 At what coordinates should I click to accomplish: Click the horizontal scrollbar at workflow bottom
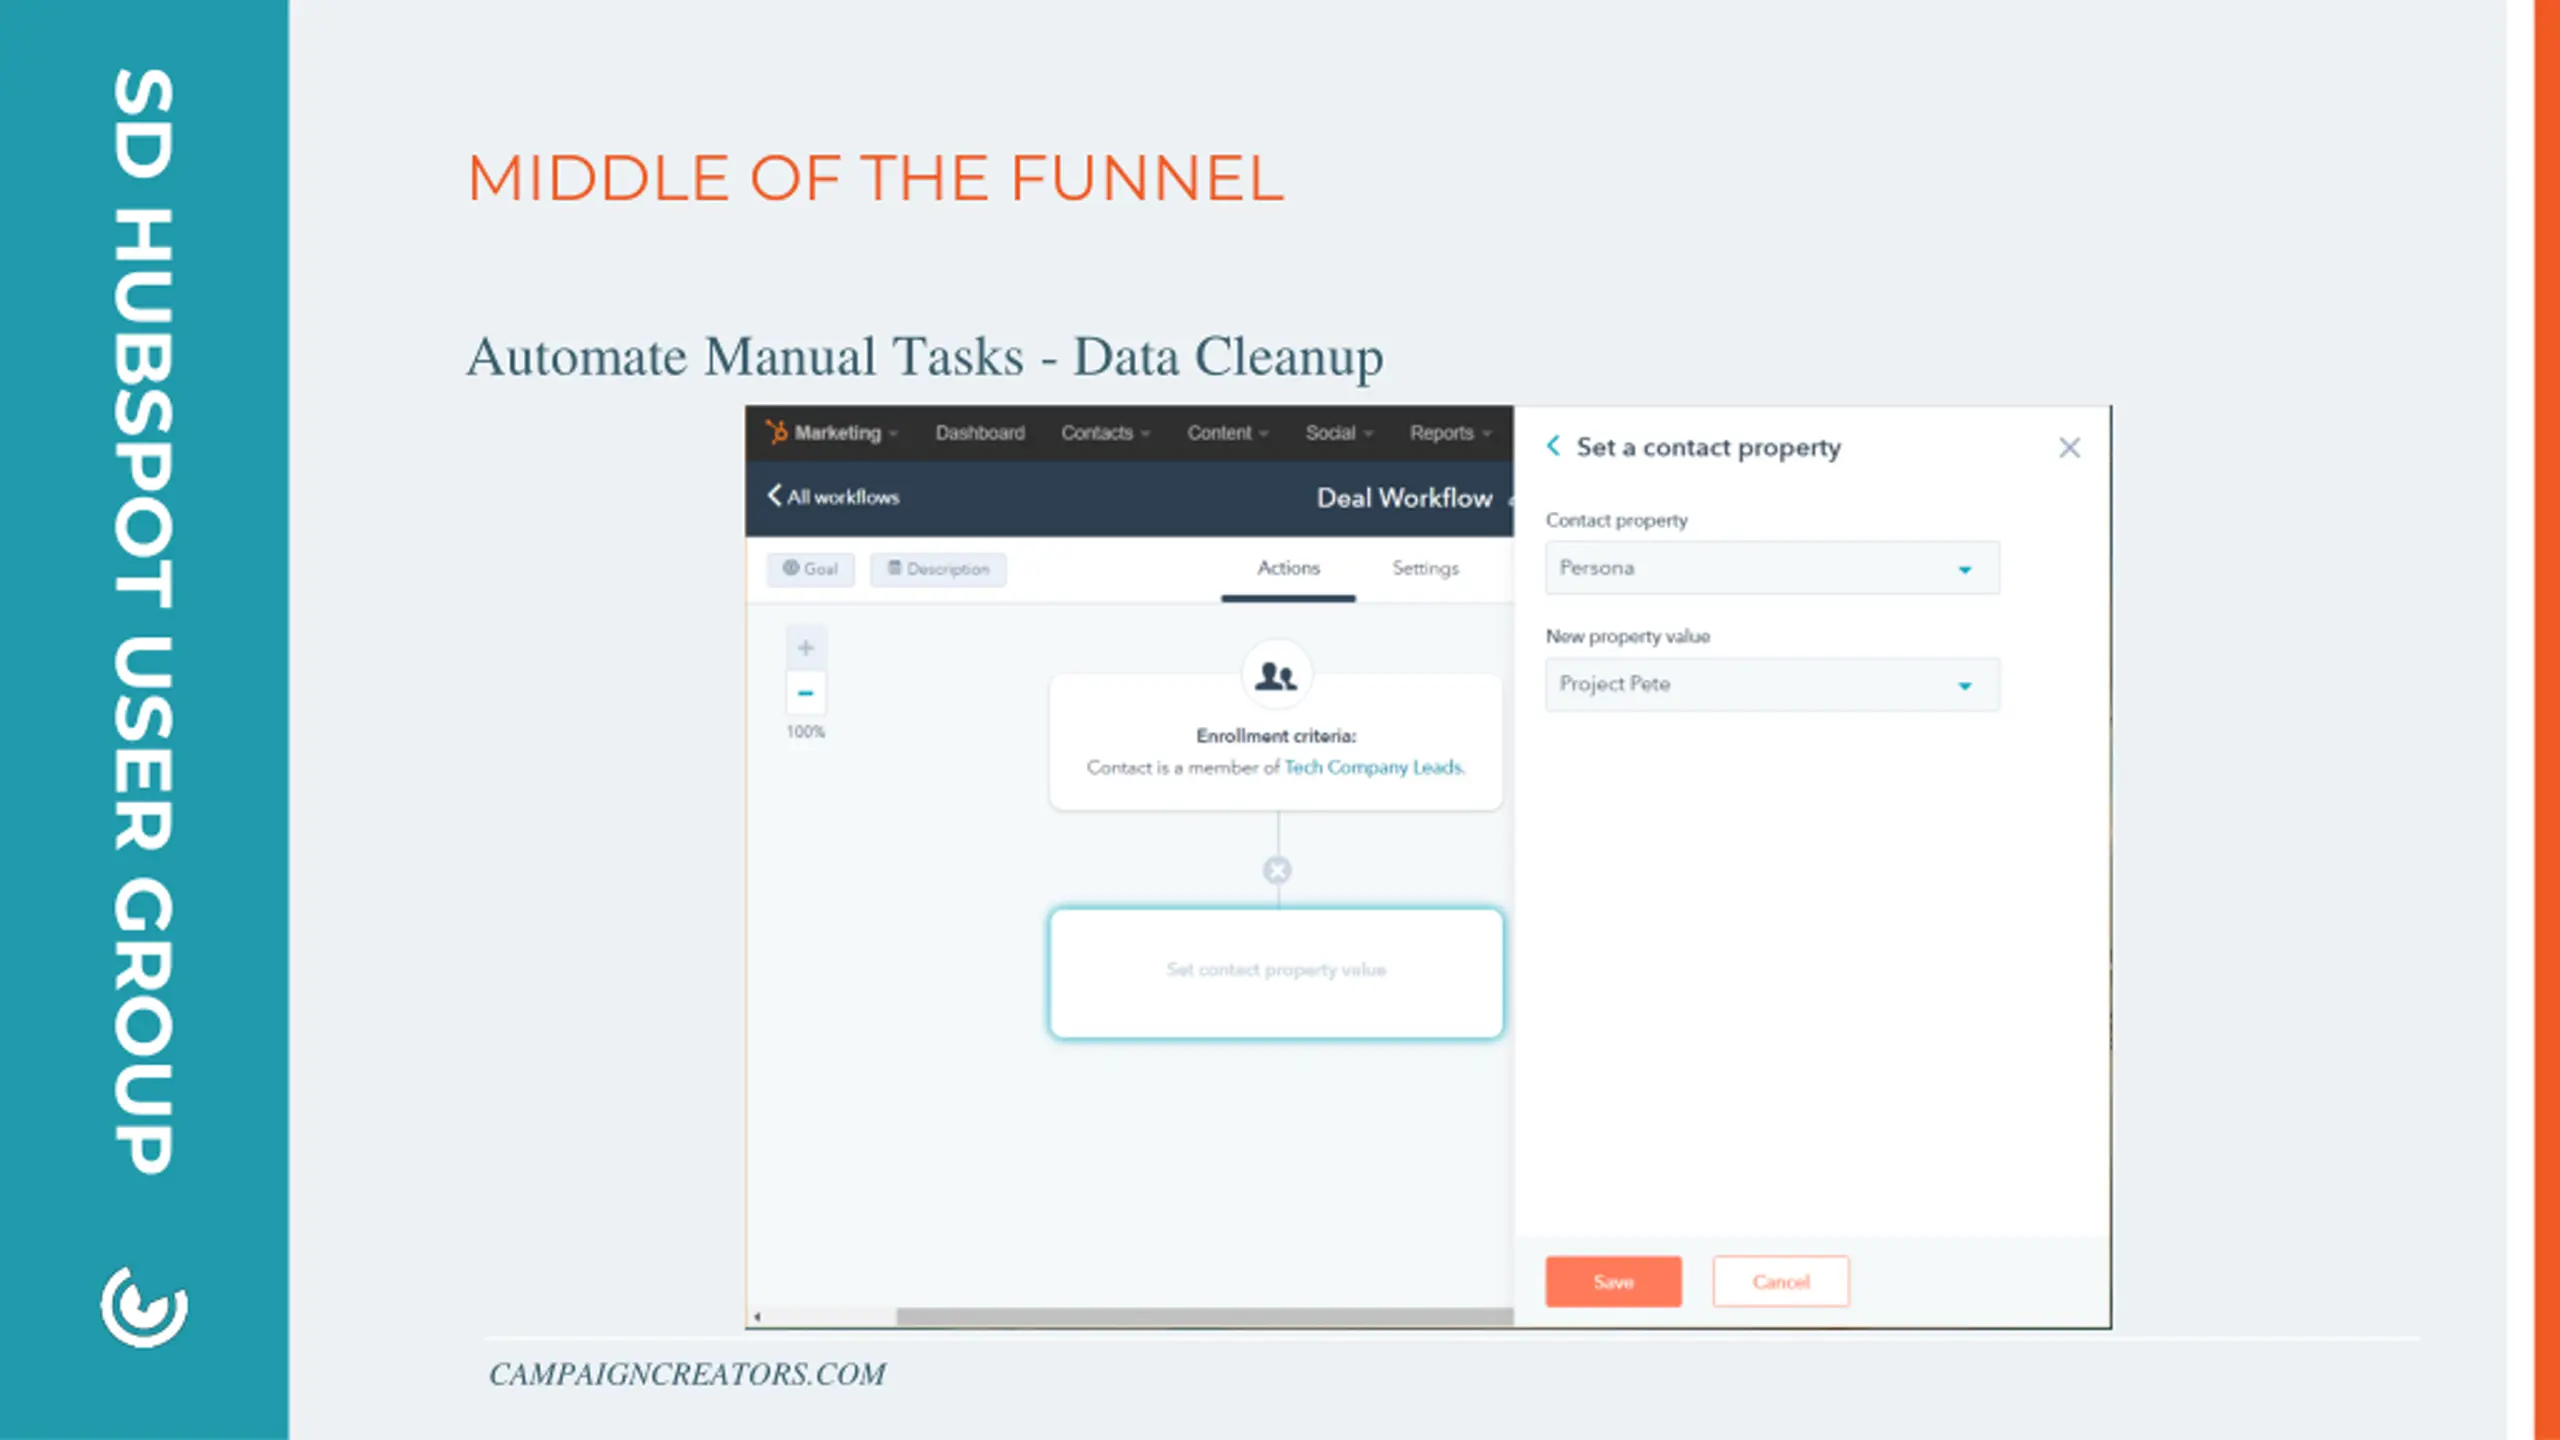1204,1316
